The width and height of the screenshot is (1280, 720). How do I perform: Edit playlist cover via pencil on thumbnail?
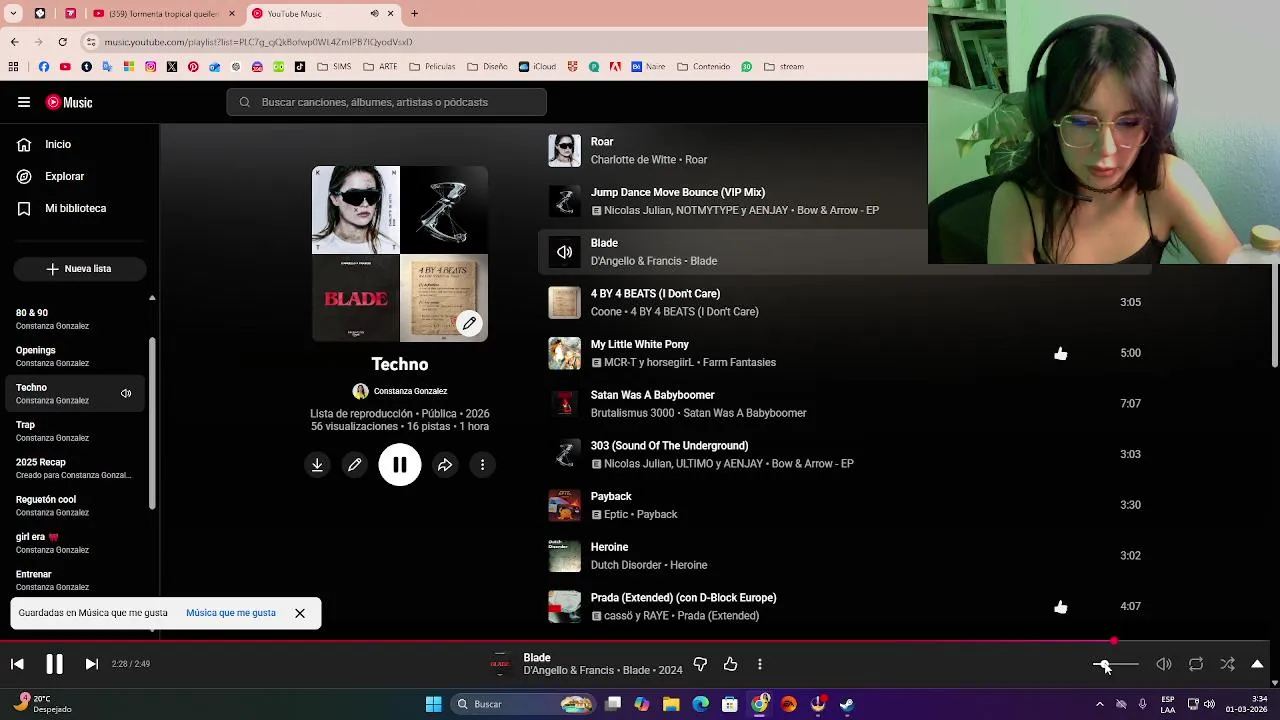pyautogui.click(x=469, y=323)
